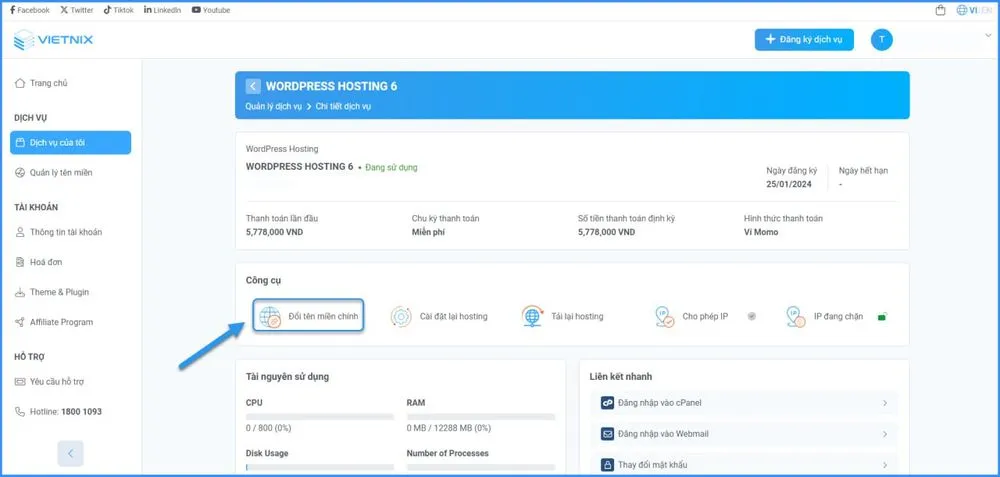Collapse the sidebar with the left chevron
The height and width of the screenshot is (477, 1000).
point(70,453)
